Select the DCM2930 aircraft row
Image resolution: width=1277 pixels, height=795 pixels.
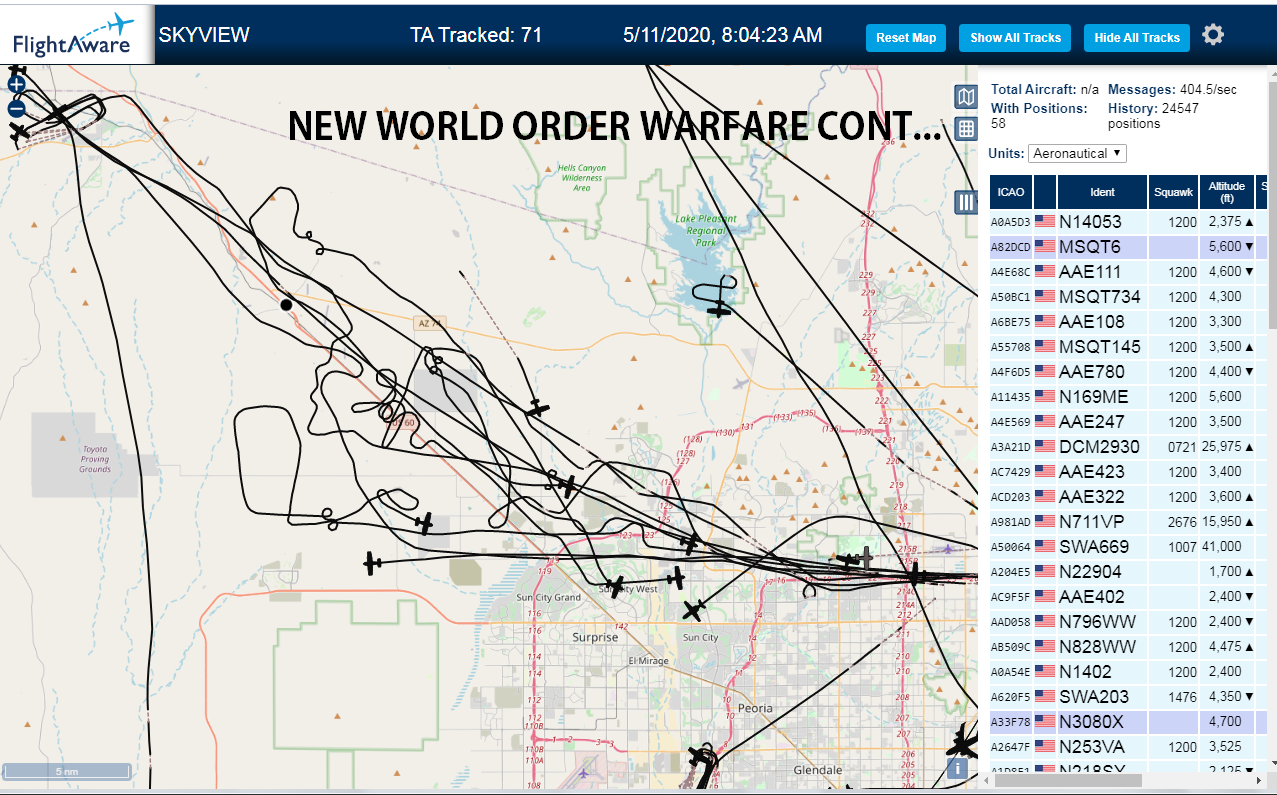tap(1128, 447)
